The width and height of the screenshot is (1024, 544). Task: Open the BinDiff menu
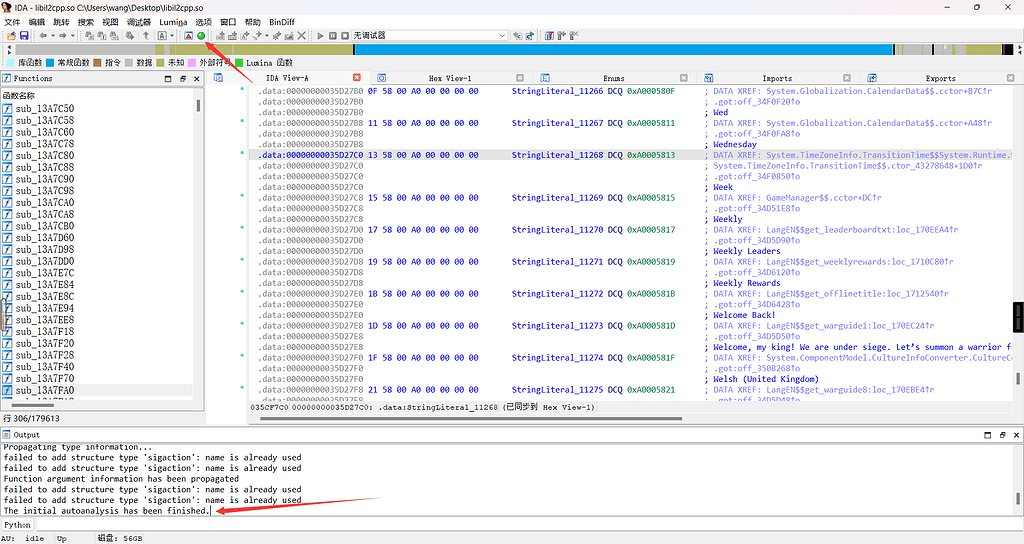point(281,22)
